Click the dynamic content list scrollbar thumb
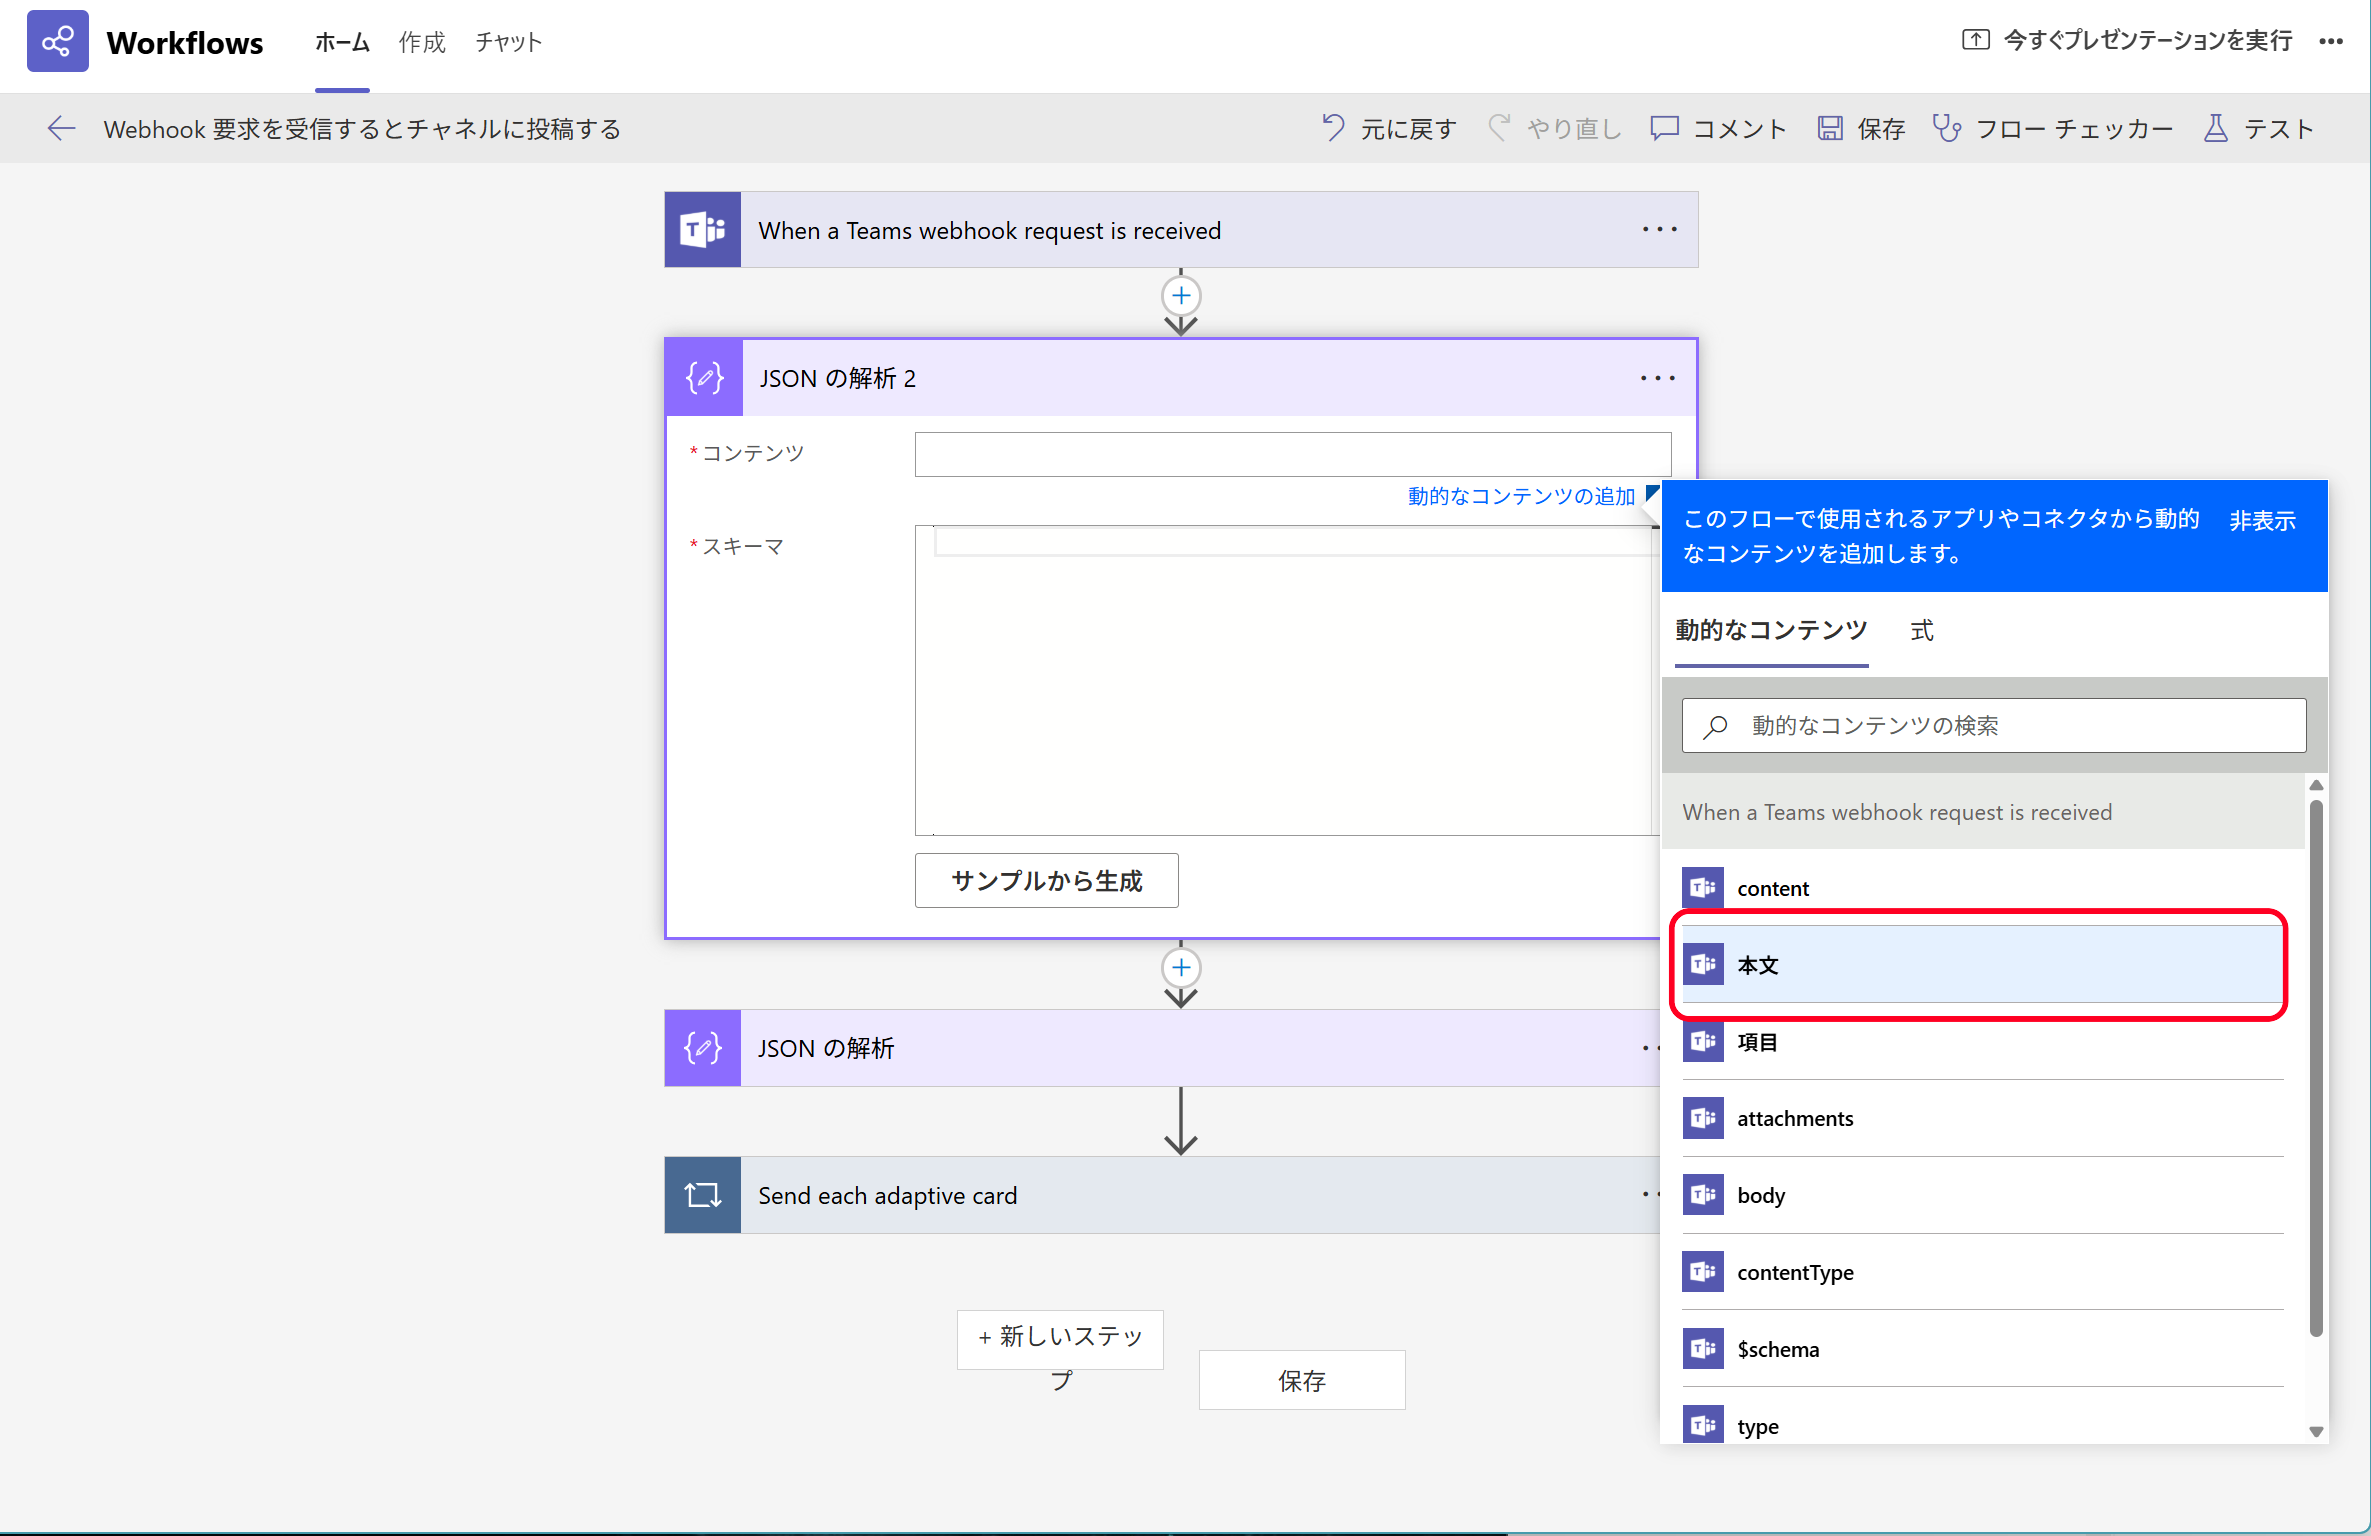2371x1536 pixels. point(2316,1067)
